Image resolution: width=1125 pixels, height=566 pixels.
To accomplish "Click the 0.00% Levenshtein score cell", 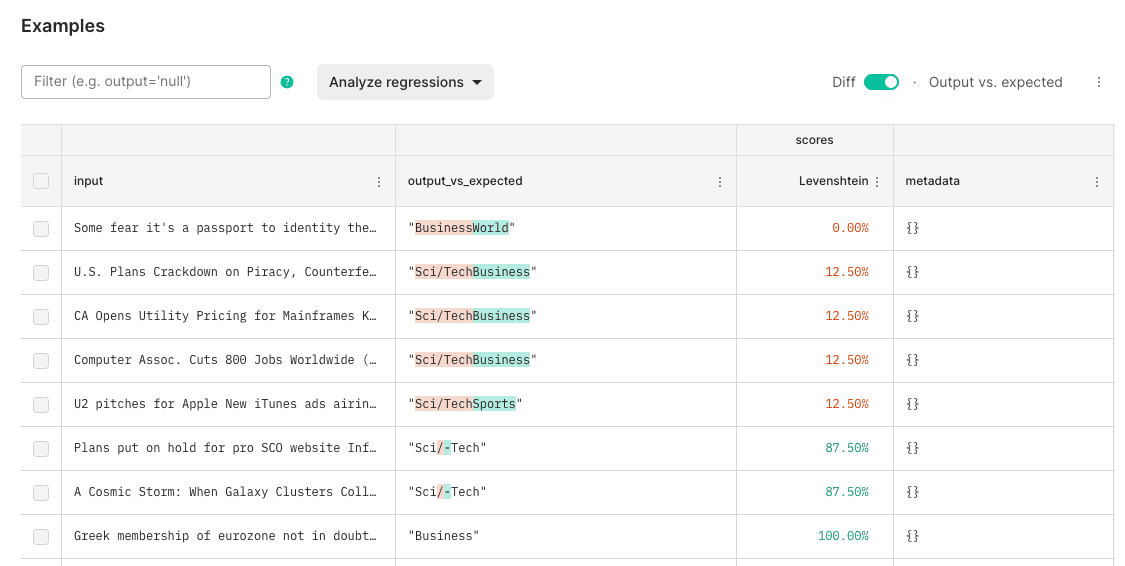I will 850,228.
